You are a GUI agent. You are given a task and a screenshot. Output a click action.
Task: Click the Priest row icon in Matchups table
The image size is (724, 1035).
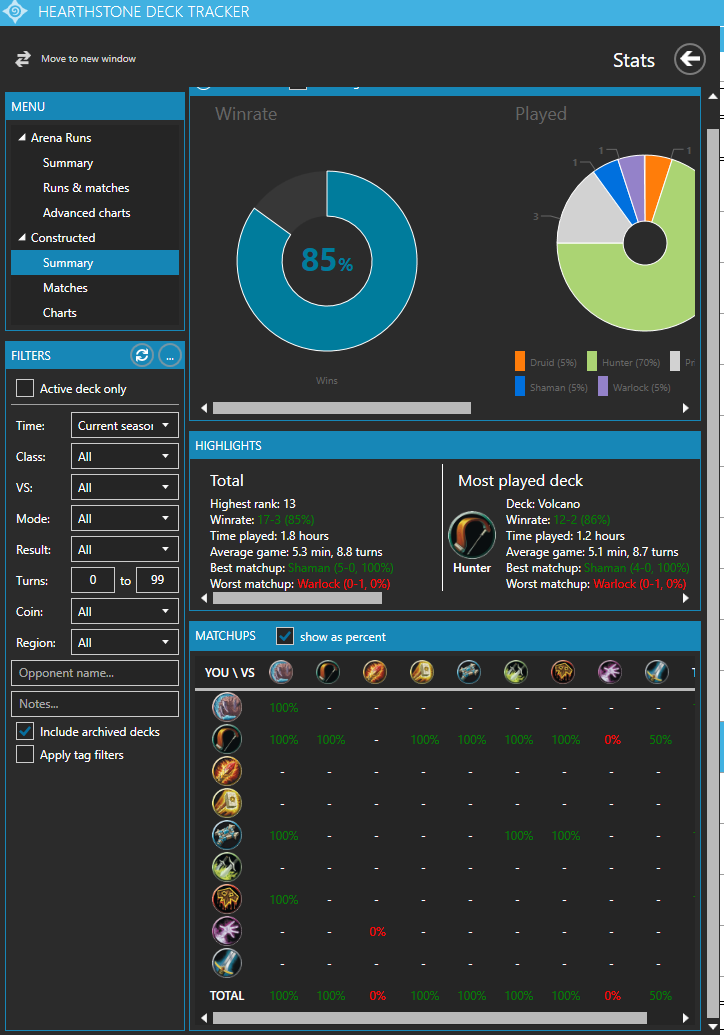click(x=227, y=835)
